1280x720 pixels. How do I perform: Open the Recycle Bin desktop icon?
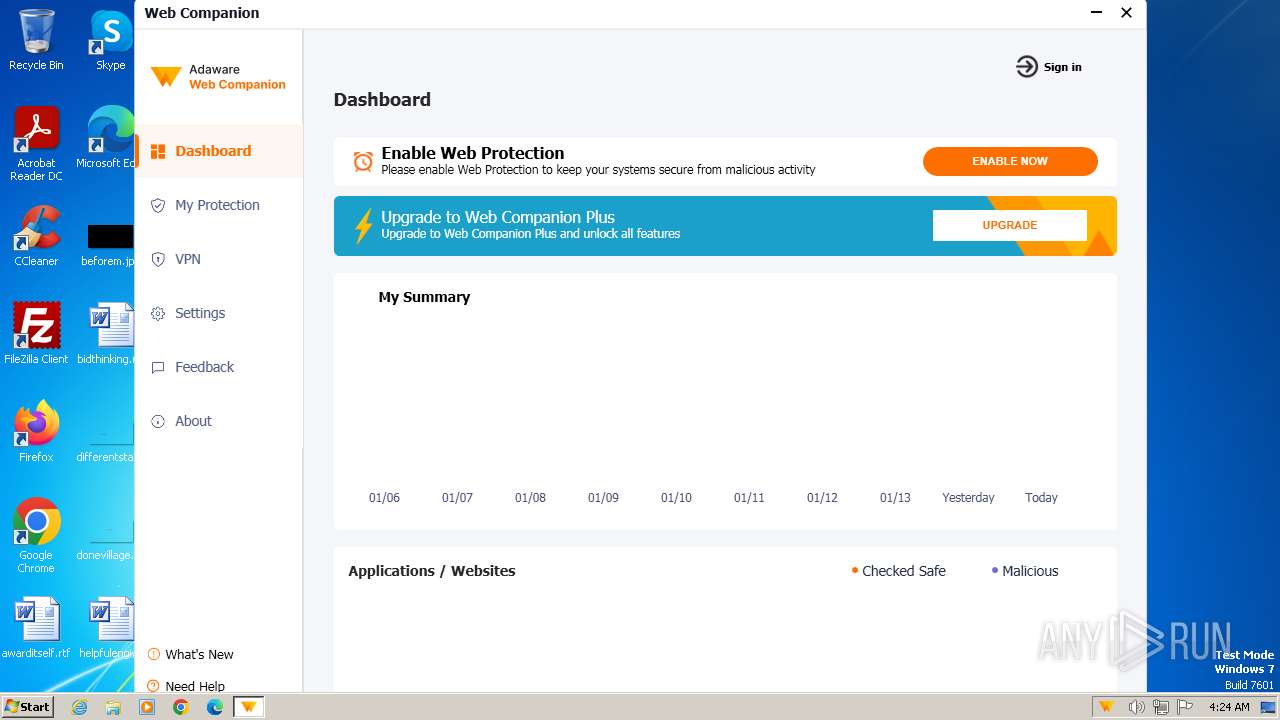click(x=36, y=41)
